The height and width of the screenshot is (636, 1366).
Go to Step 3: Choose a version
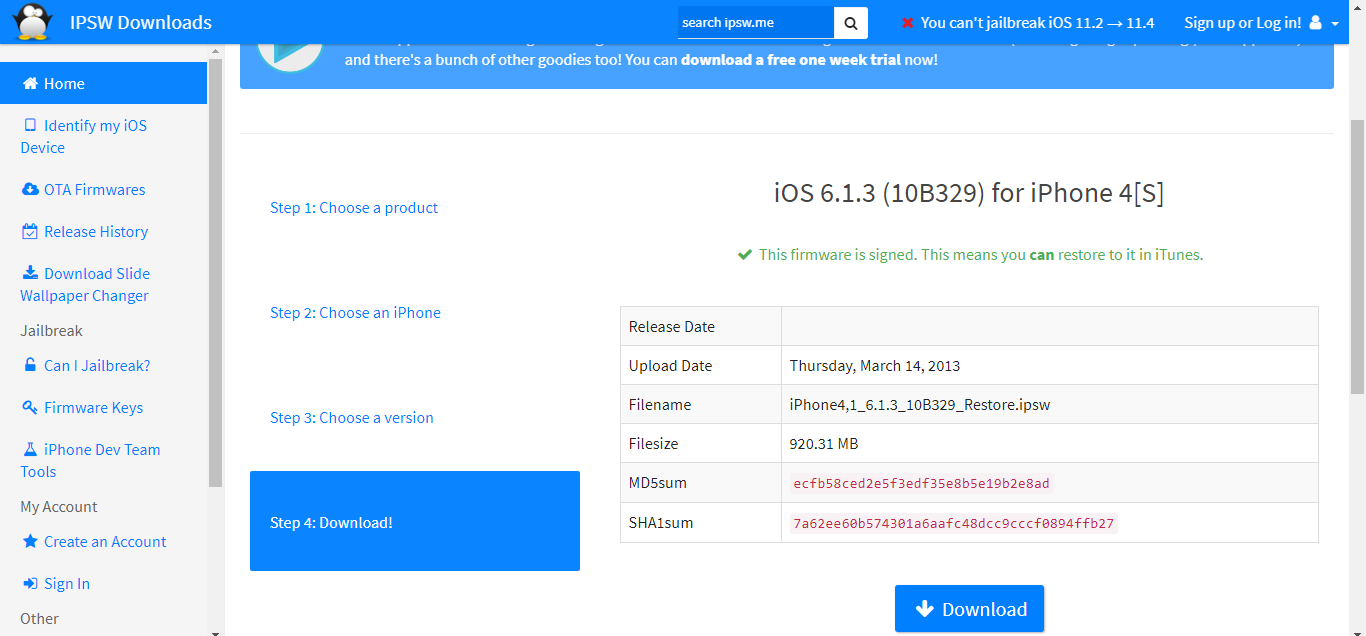coord(352,418)
